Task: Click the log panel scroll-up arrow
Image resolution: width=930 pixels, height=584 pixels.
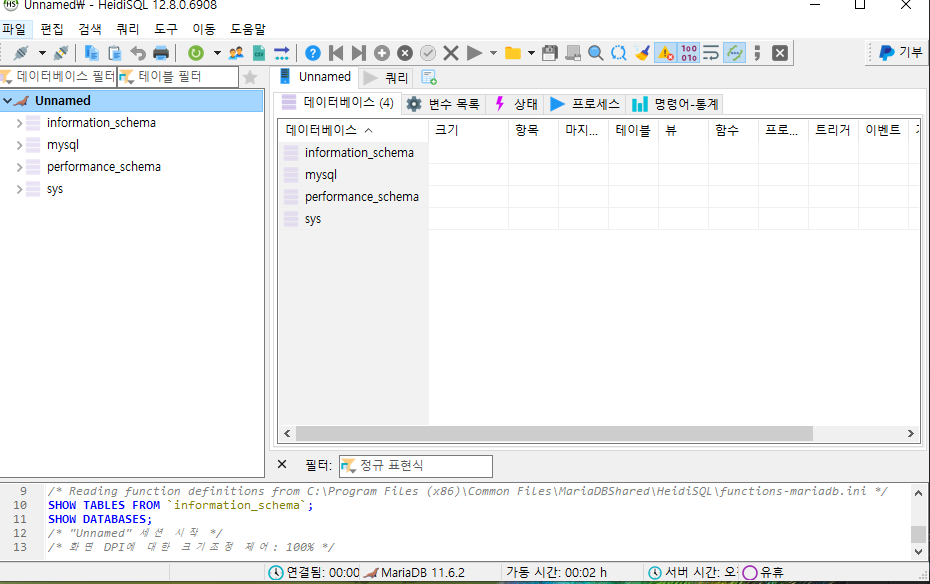Action: click(918, 493)
